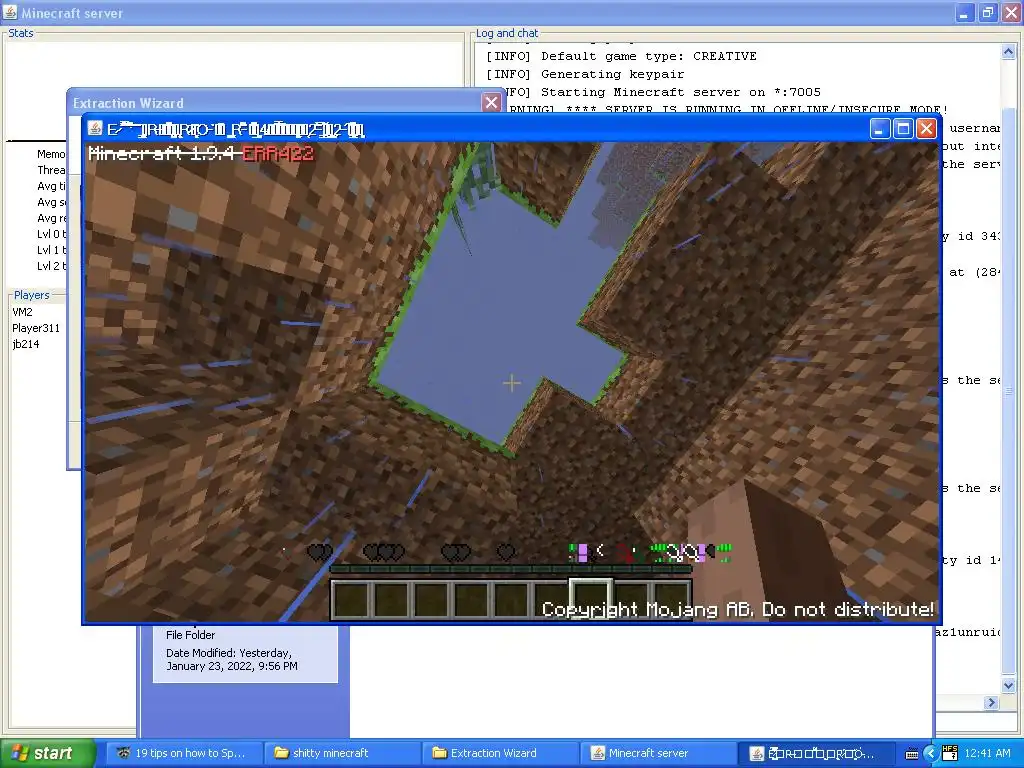Select the second hotbar slot in Minecraft
This screenshot has height=768, width=1024.
pos(391,600)
